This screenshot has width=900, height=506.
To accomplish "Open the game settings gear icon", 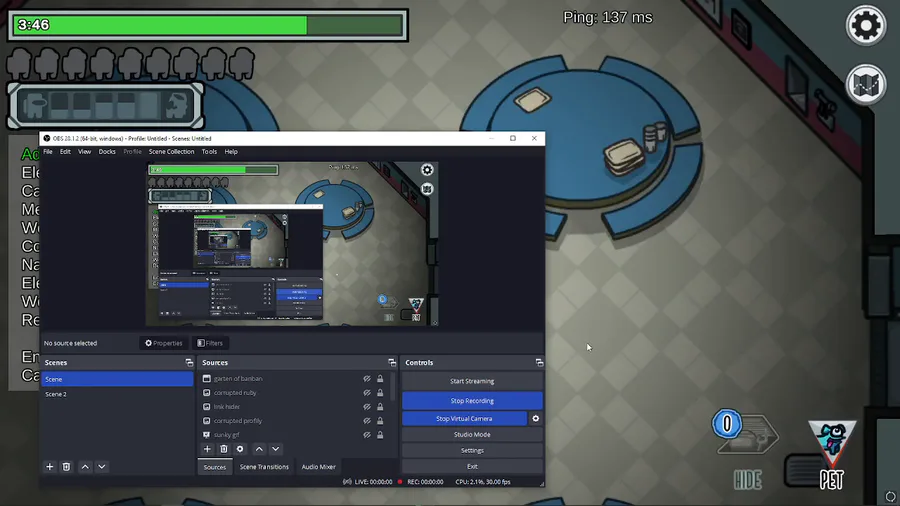I will click(866, 25).
